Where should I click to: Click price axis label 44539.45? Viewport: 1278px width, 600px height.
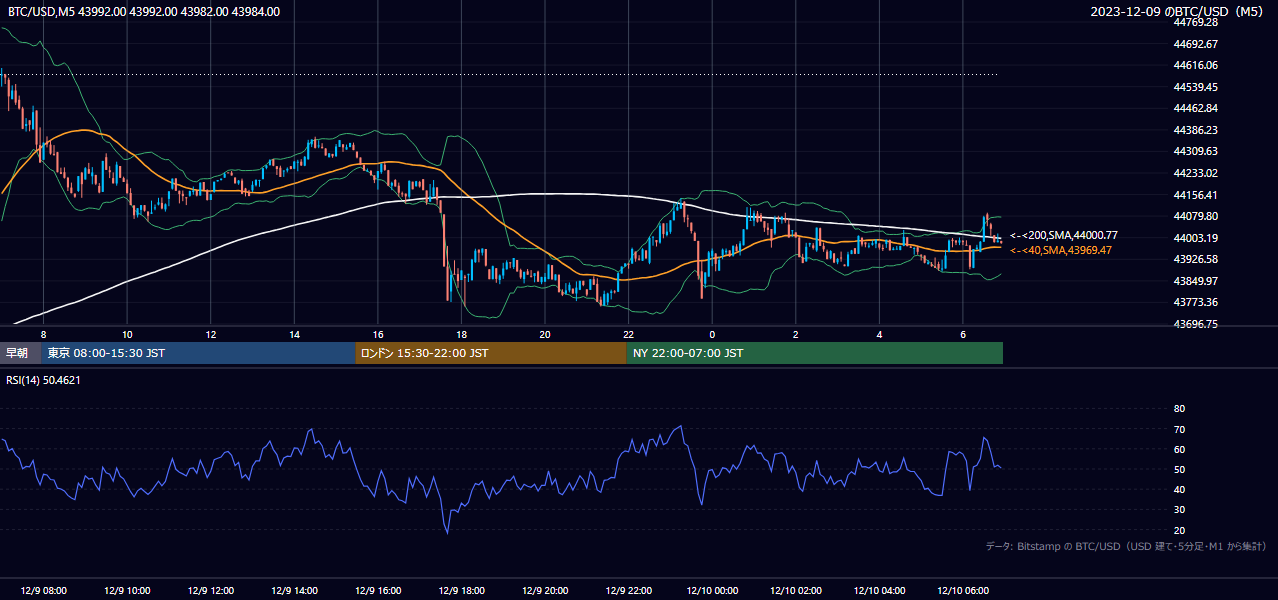pyautogui.click(x=1195, y=87)
